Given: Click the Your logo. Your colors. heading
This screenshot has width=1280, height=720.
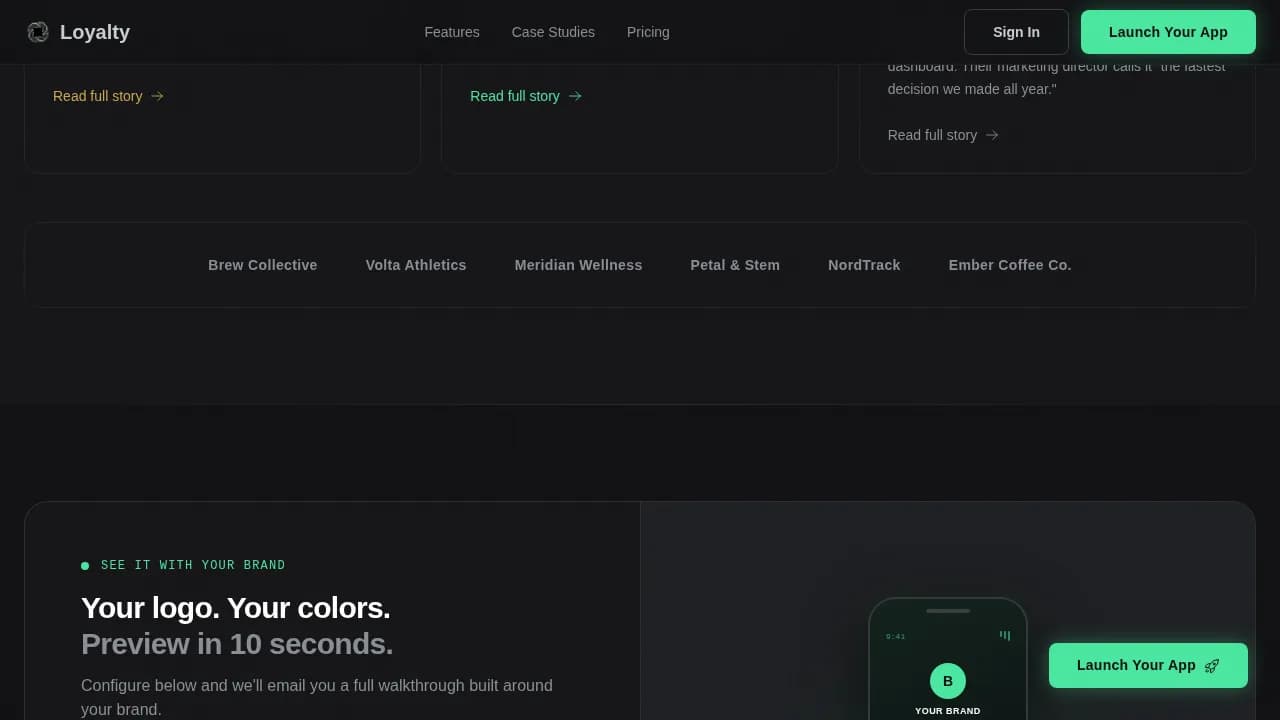Looking at the screenshot, I should point(236,608).
